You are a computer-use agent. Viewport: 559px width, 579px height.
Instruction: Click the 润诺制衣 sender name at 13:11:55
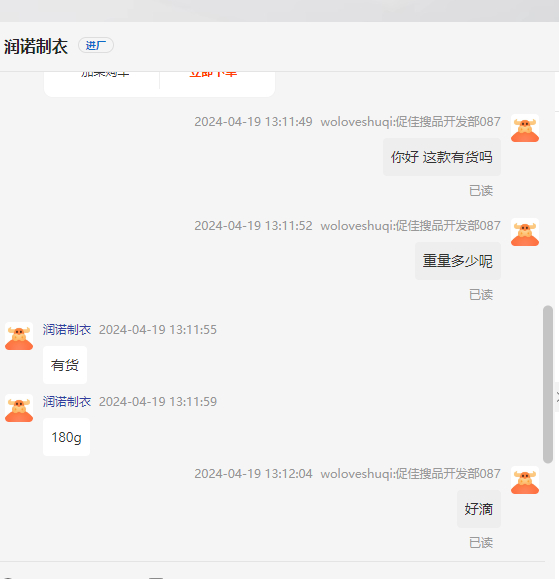(x=67, y=330)
